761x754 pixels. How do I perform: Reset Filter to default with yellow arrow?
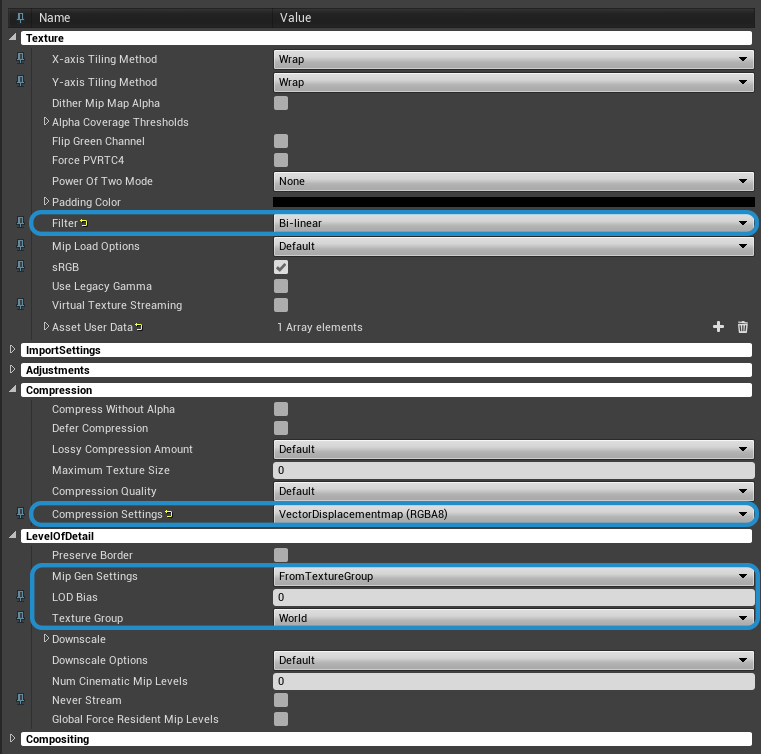[x=85, y=223]
